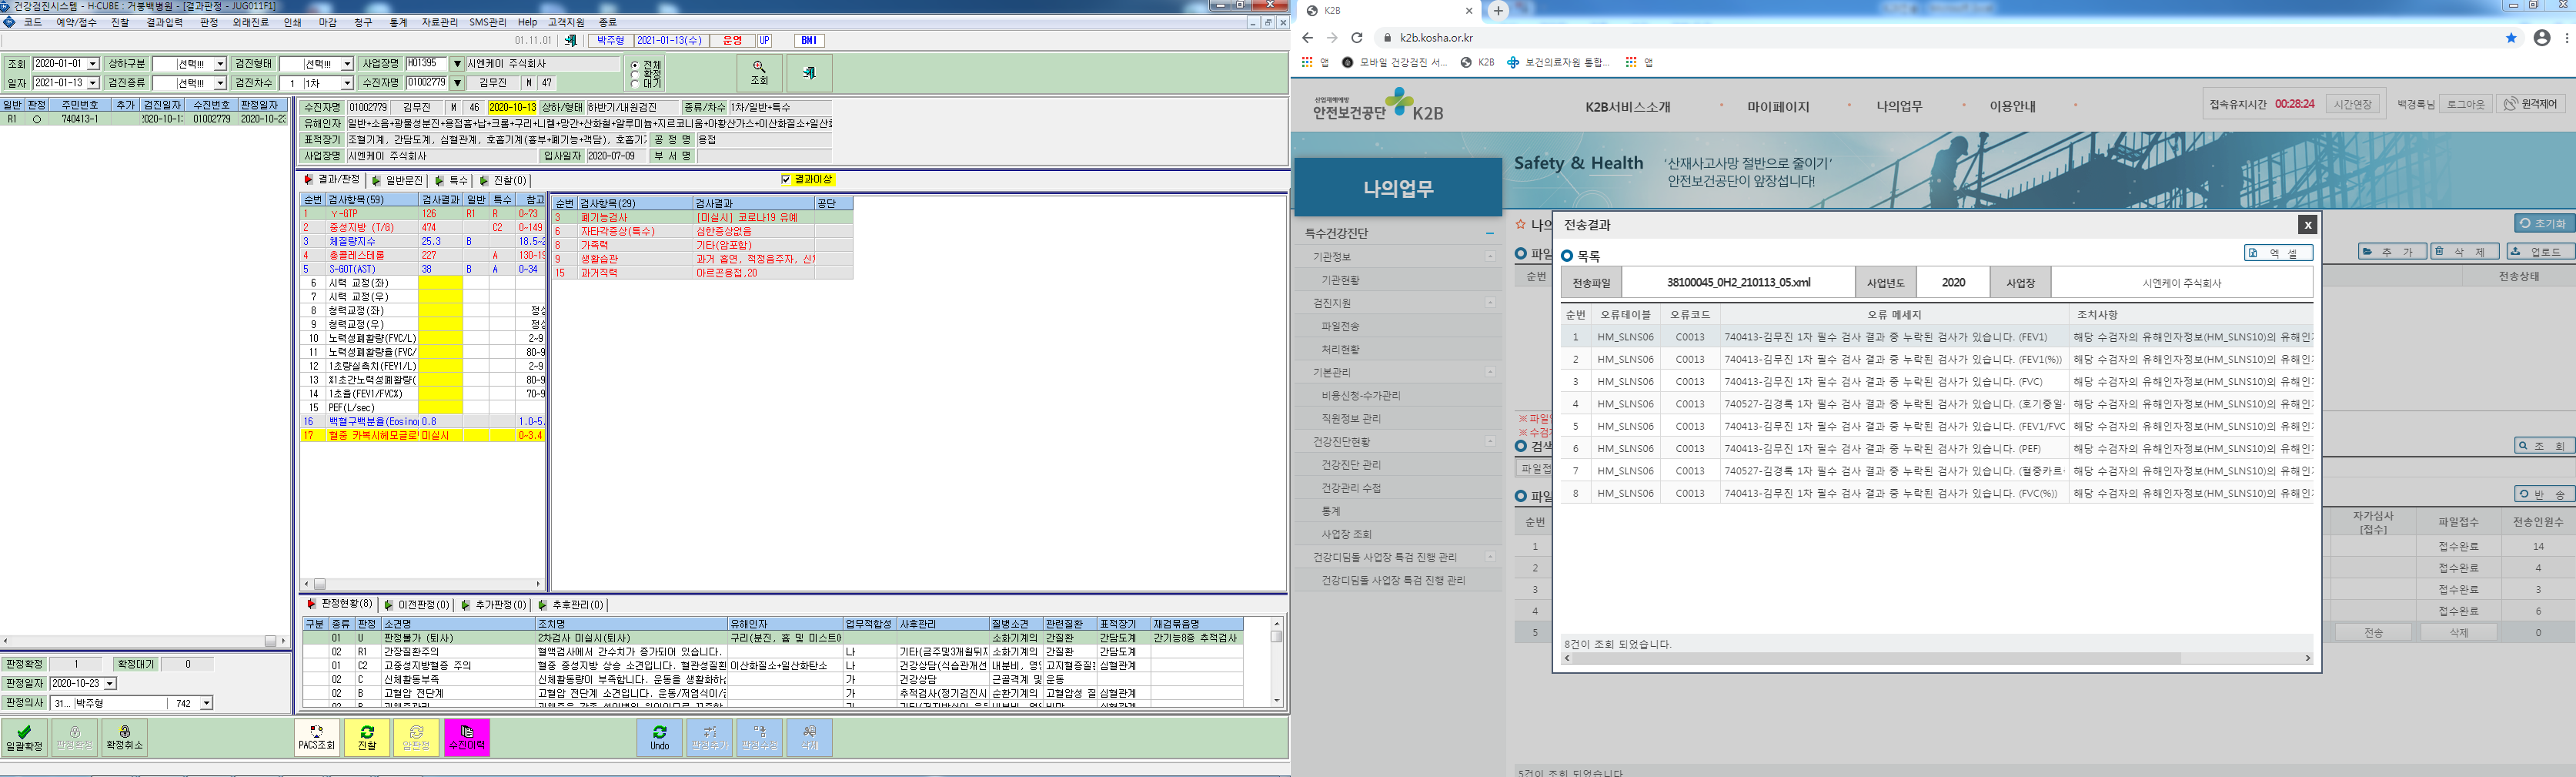Click the browser reload icon
Image resolution: width=2576 pixels, height=777 pixels.
tap(1357, 38)
